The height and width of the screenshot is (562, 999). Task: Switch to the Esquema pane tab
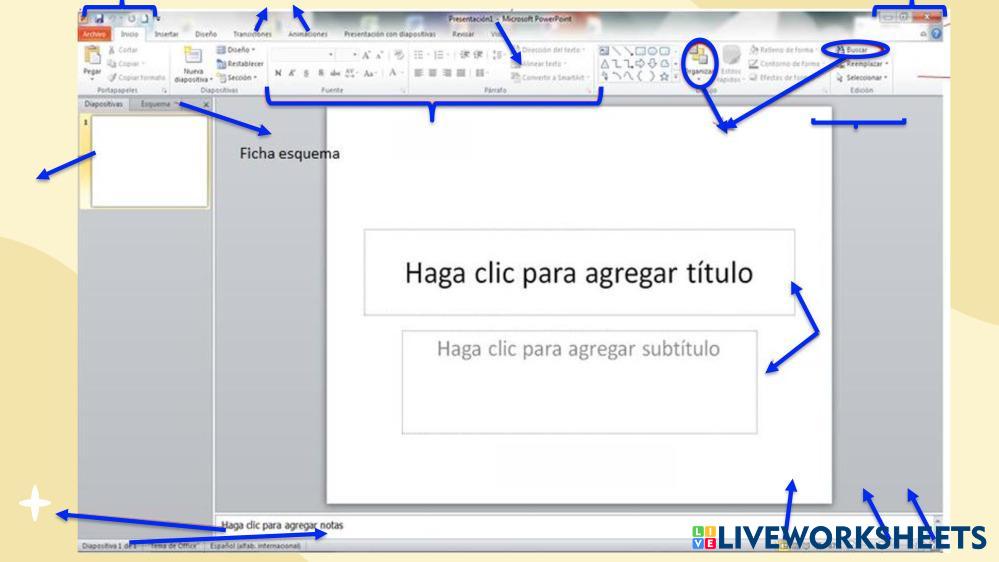[156, 103]
